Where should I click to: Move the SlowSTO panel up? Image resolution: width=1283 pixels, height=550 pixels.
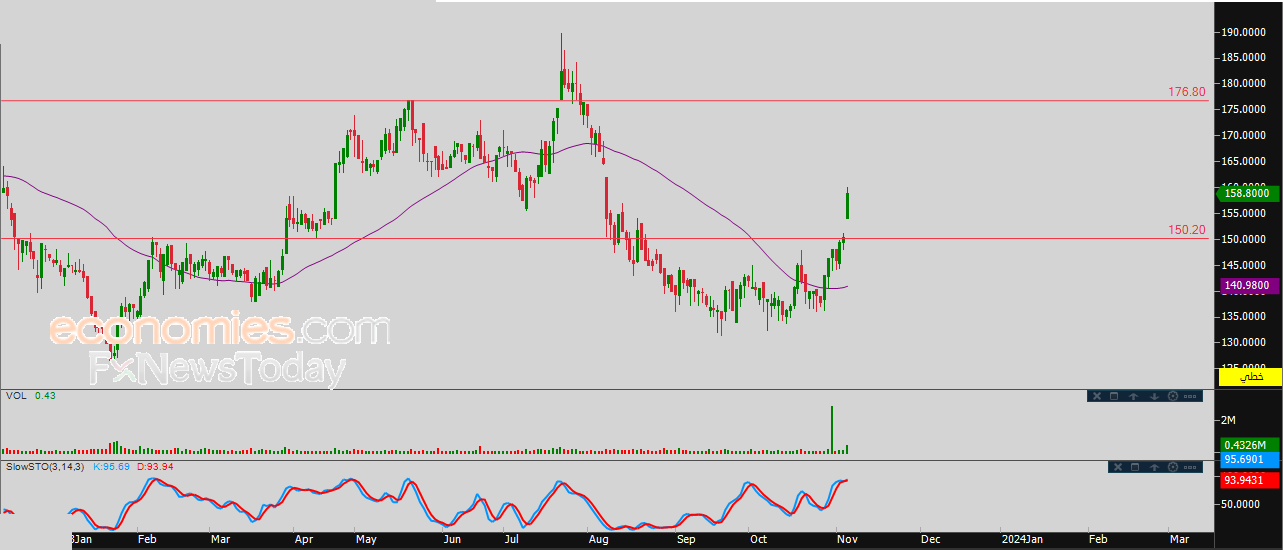(1154, 467)
